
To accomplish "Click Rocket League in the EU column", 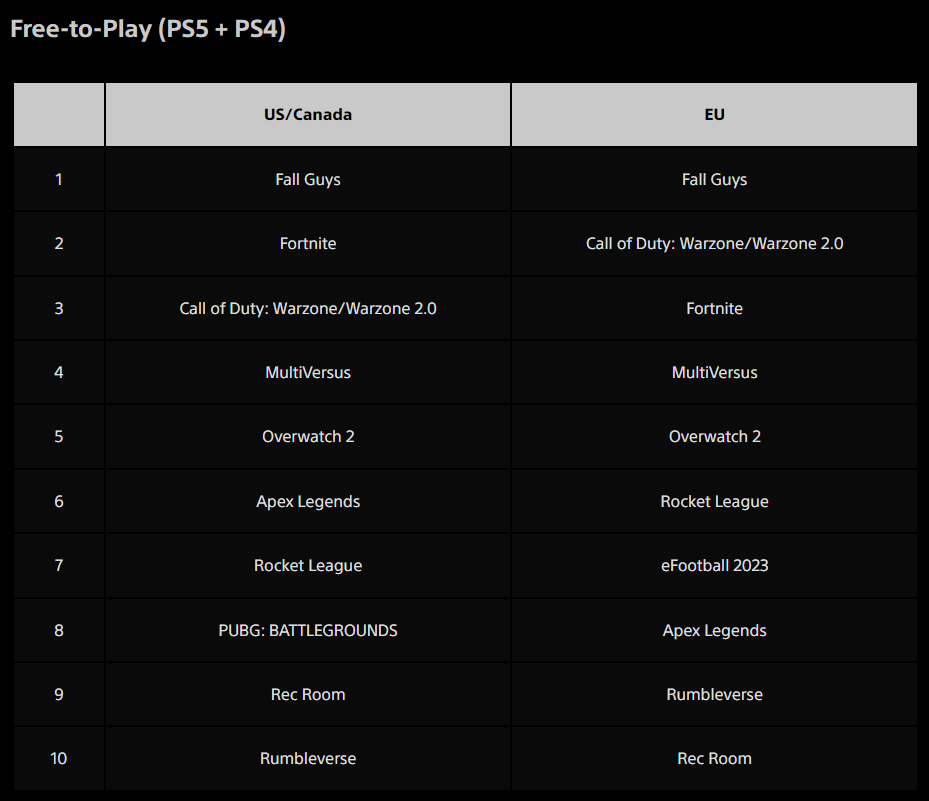I will pyautogui.click(x=714, y=501).
